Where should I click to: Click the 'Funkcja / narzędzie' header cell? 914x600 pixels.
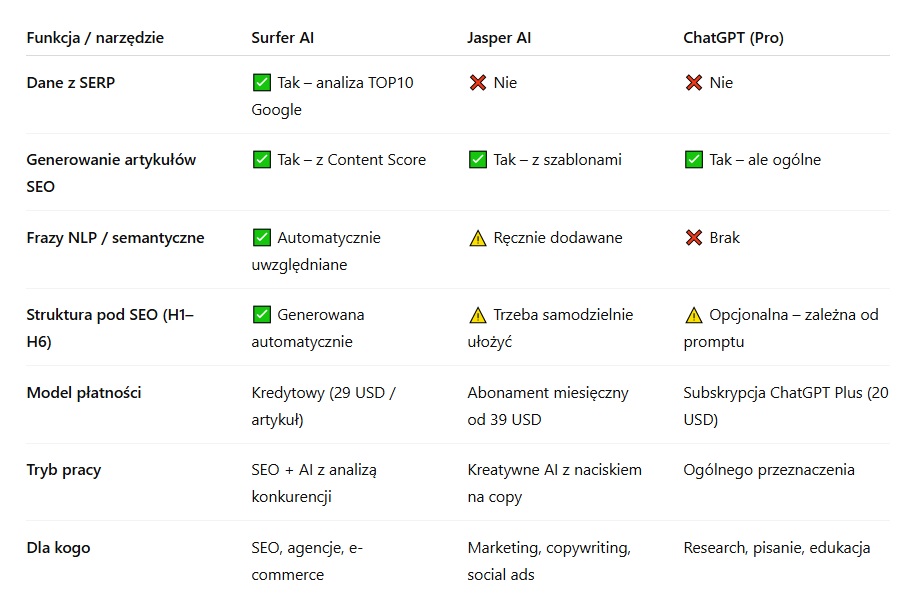[x=95, y=38]
